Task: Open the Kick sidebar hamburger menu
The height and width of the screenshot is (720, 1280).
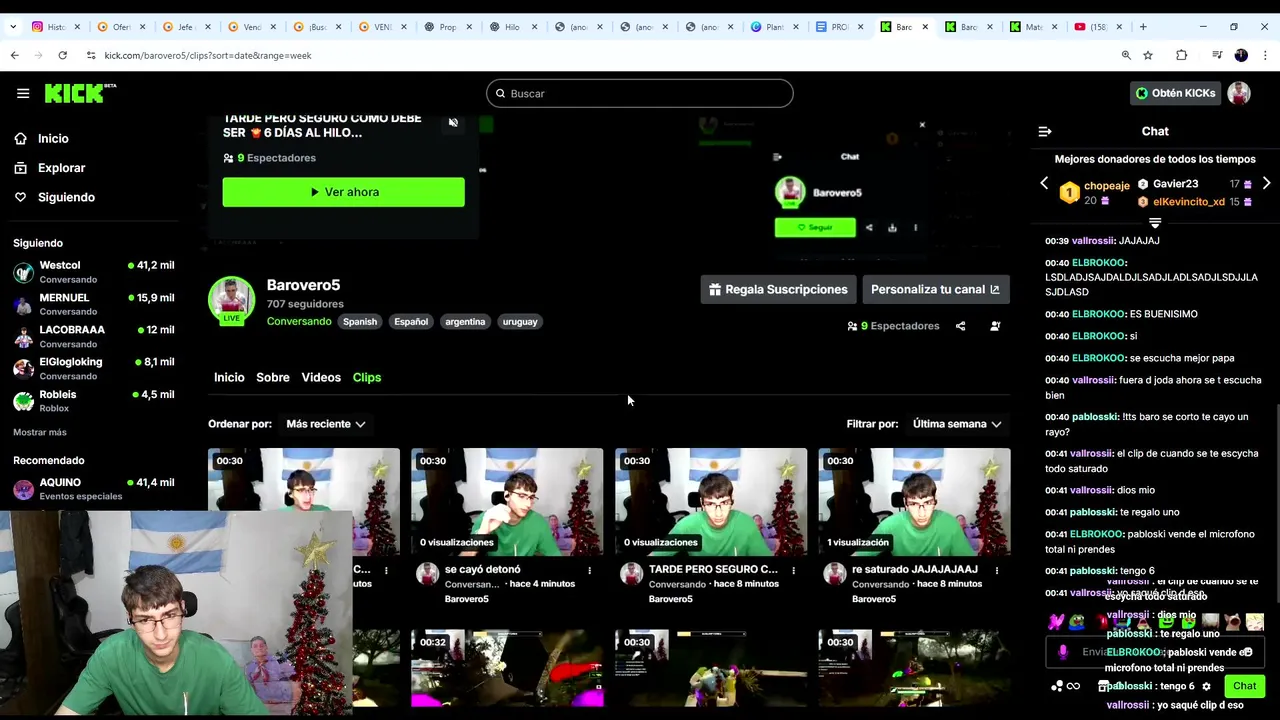Action: point(23,93)
